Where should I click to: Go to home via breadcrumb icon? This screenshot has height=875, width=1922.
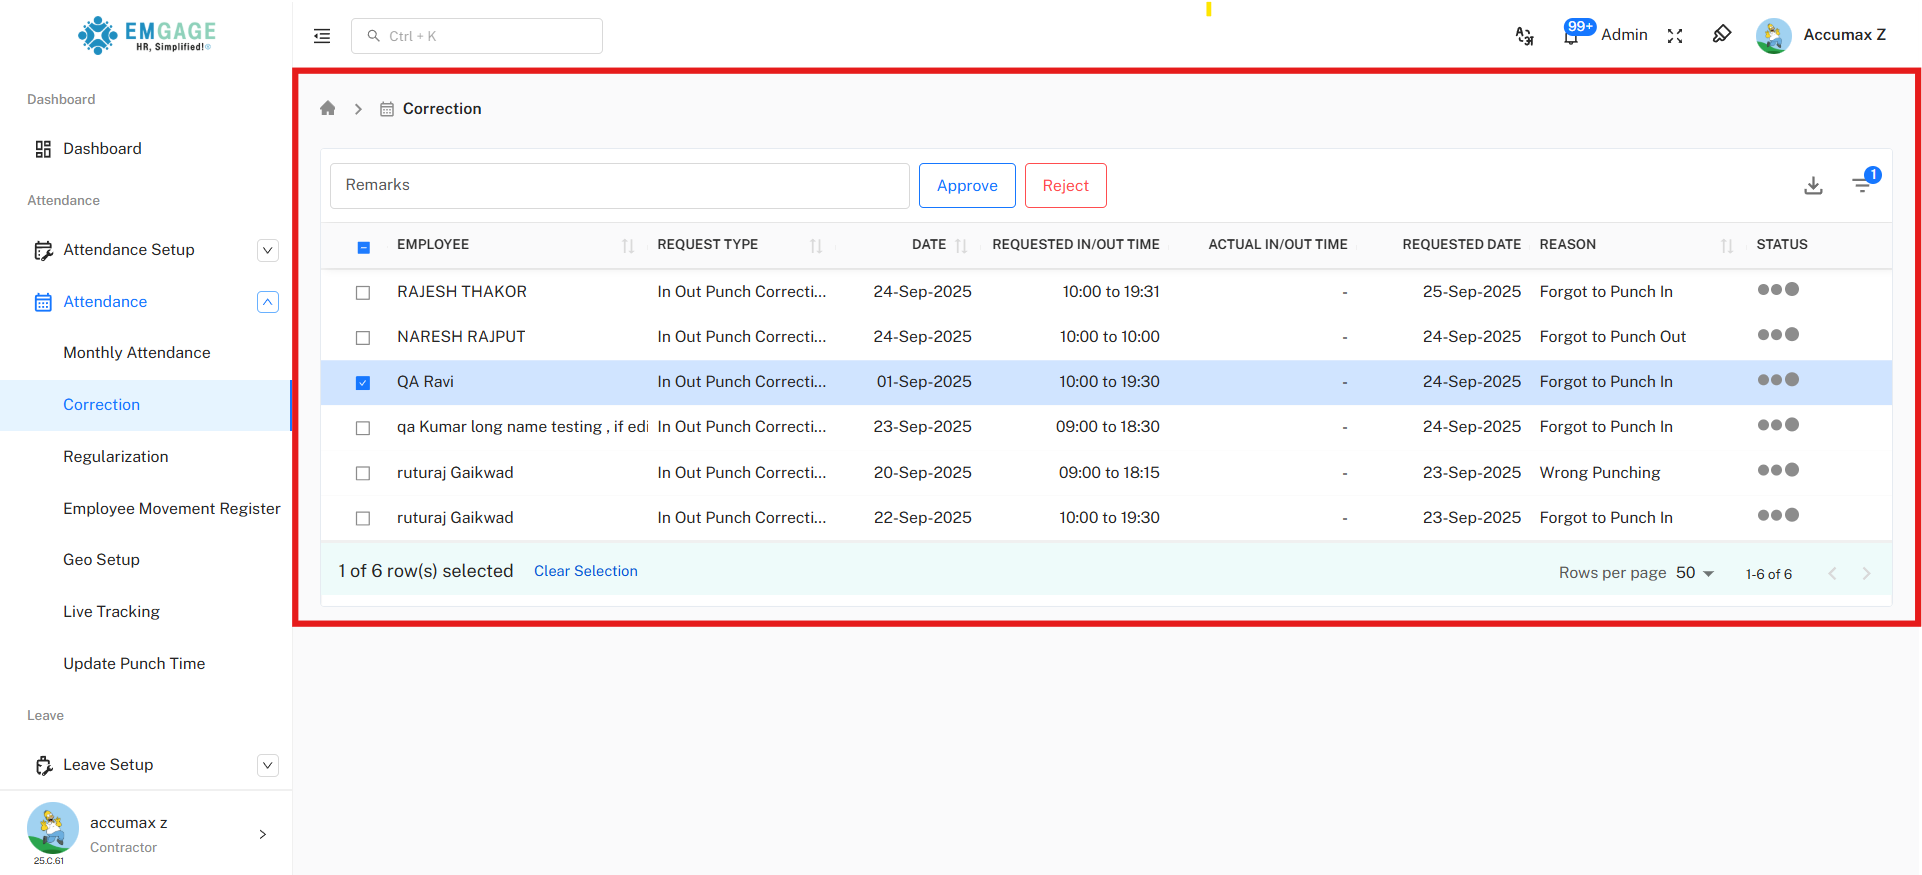pyautogui.click(x=328, y=108)
